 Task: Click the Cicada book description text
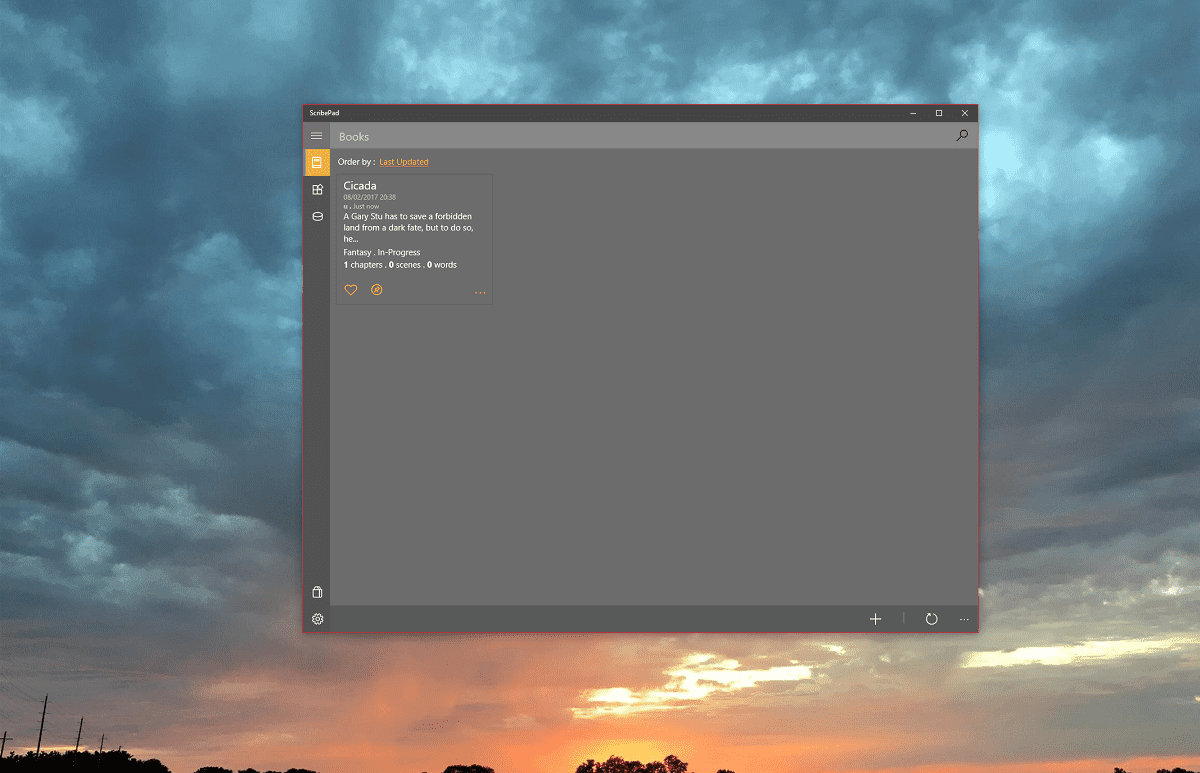408,227
